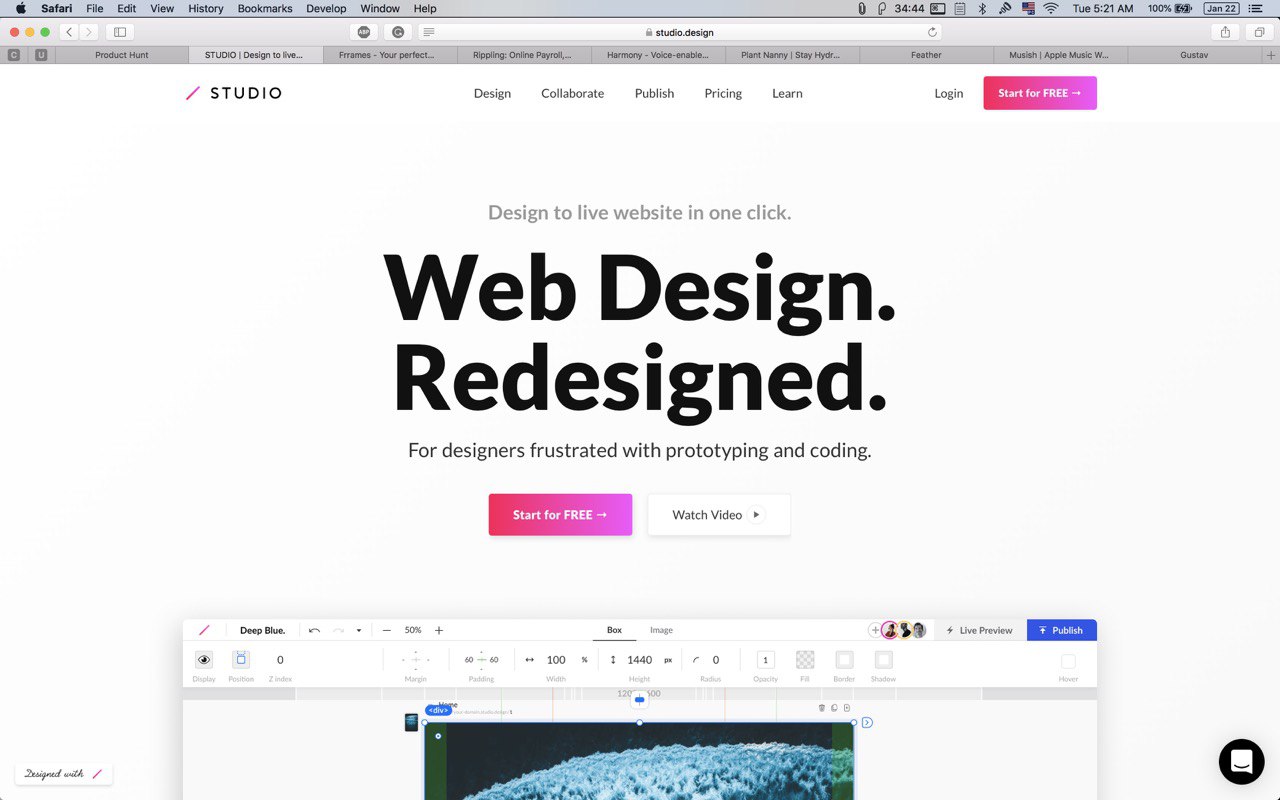
Task: Switch to the Plant Nanny tab
Action: [791, 55]
